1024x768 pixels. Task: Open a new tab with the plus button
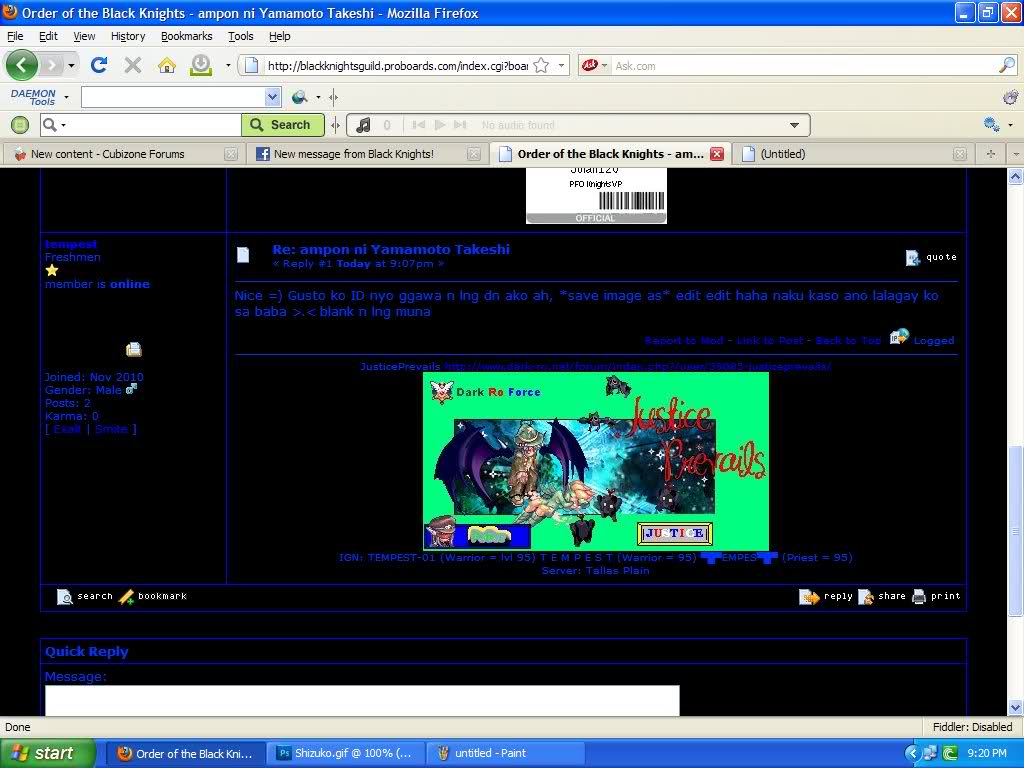(991, 154)
